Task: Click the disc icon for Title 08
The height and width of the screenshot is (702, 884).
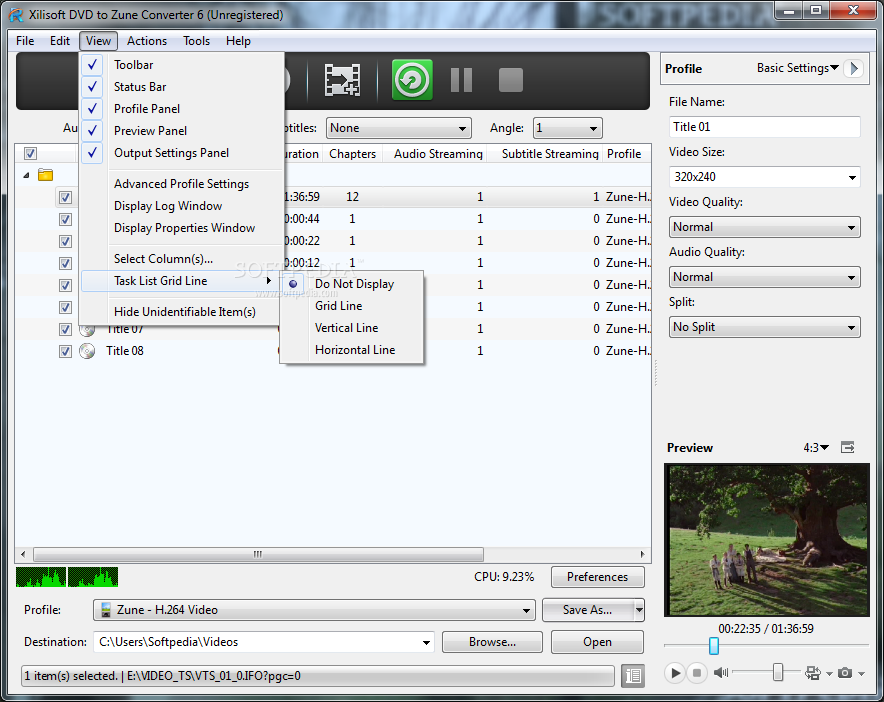Action: pyautogui.click(x=87, y=351)
